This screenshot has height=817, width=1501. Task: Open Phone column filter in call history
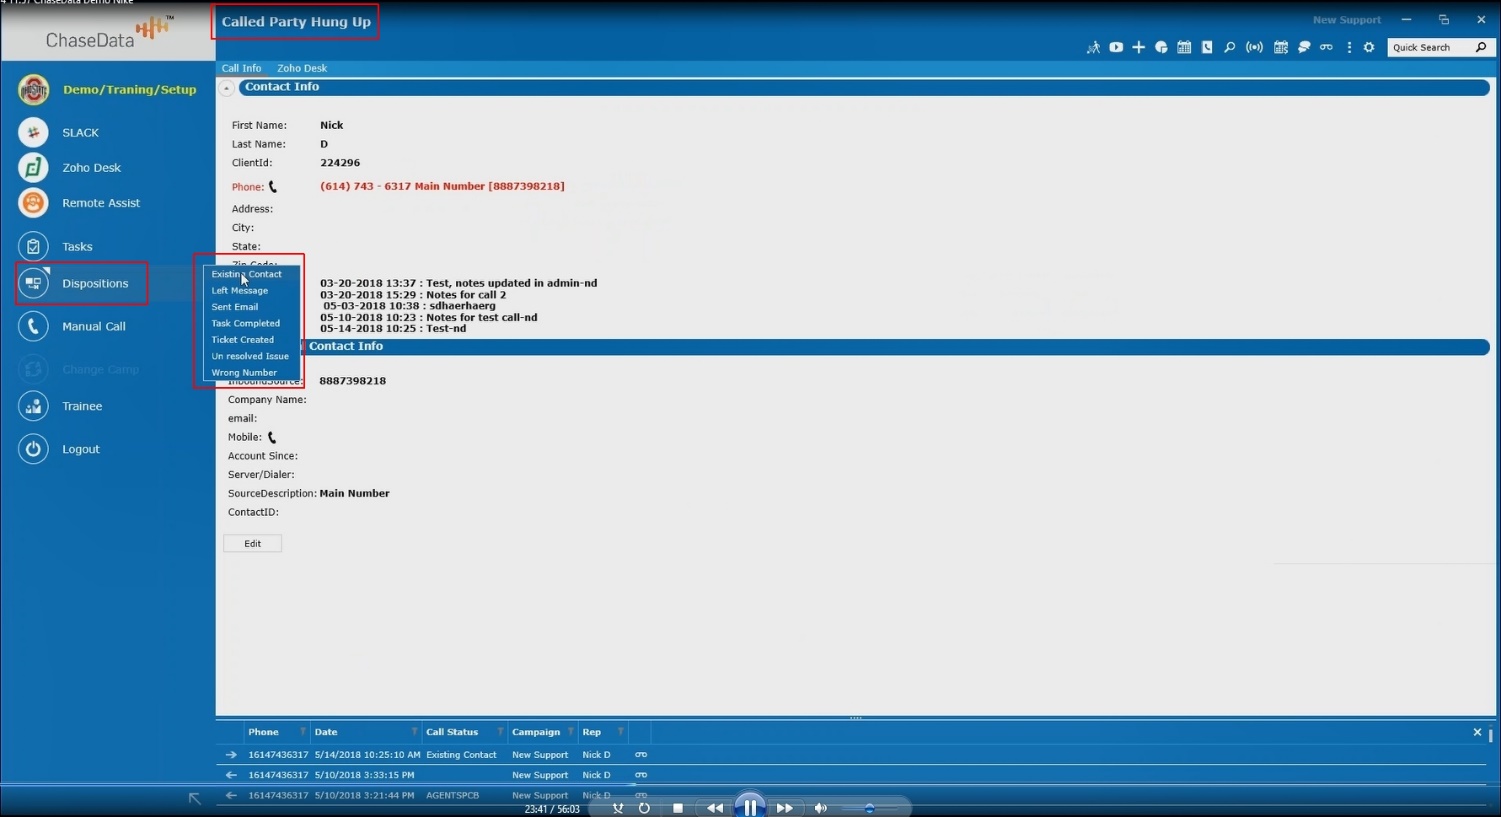pos(302,732)
